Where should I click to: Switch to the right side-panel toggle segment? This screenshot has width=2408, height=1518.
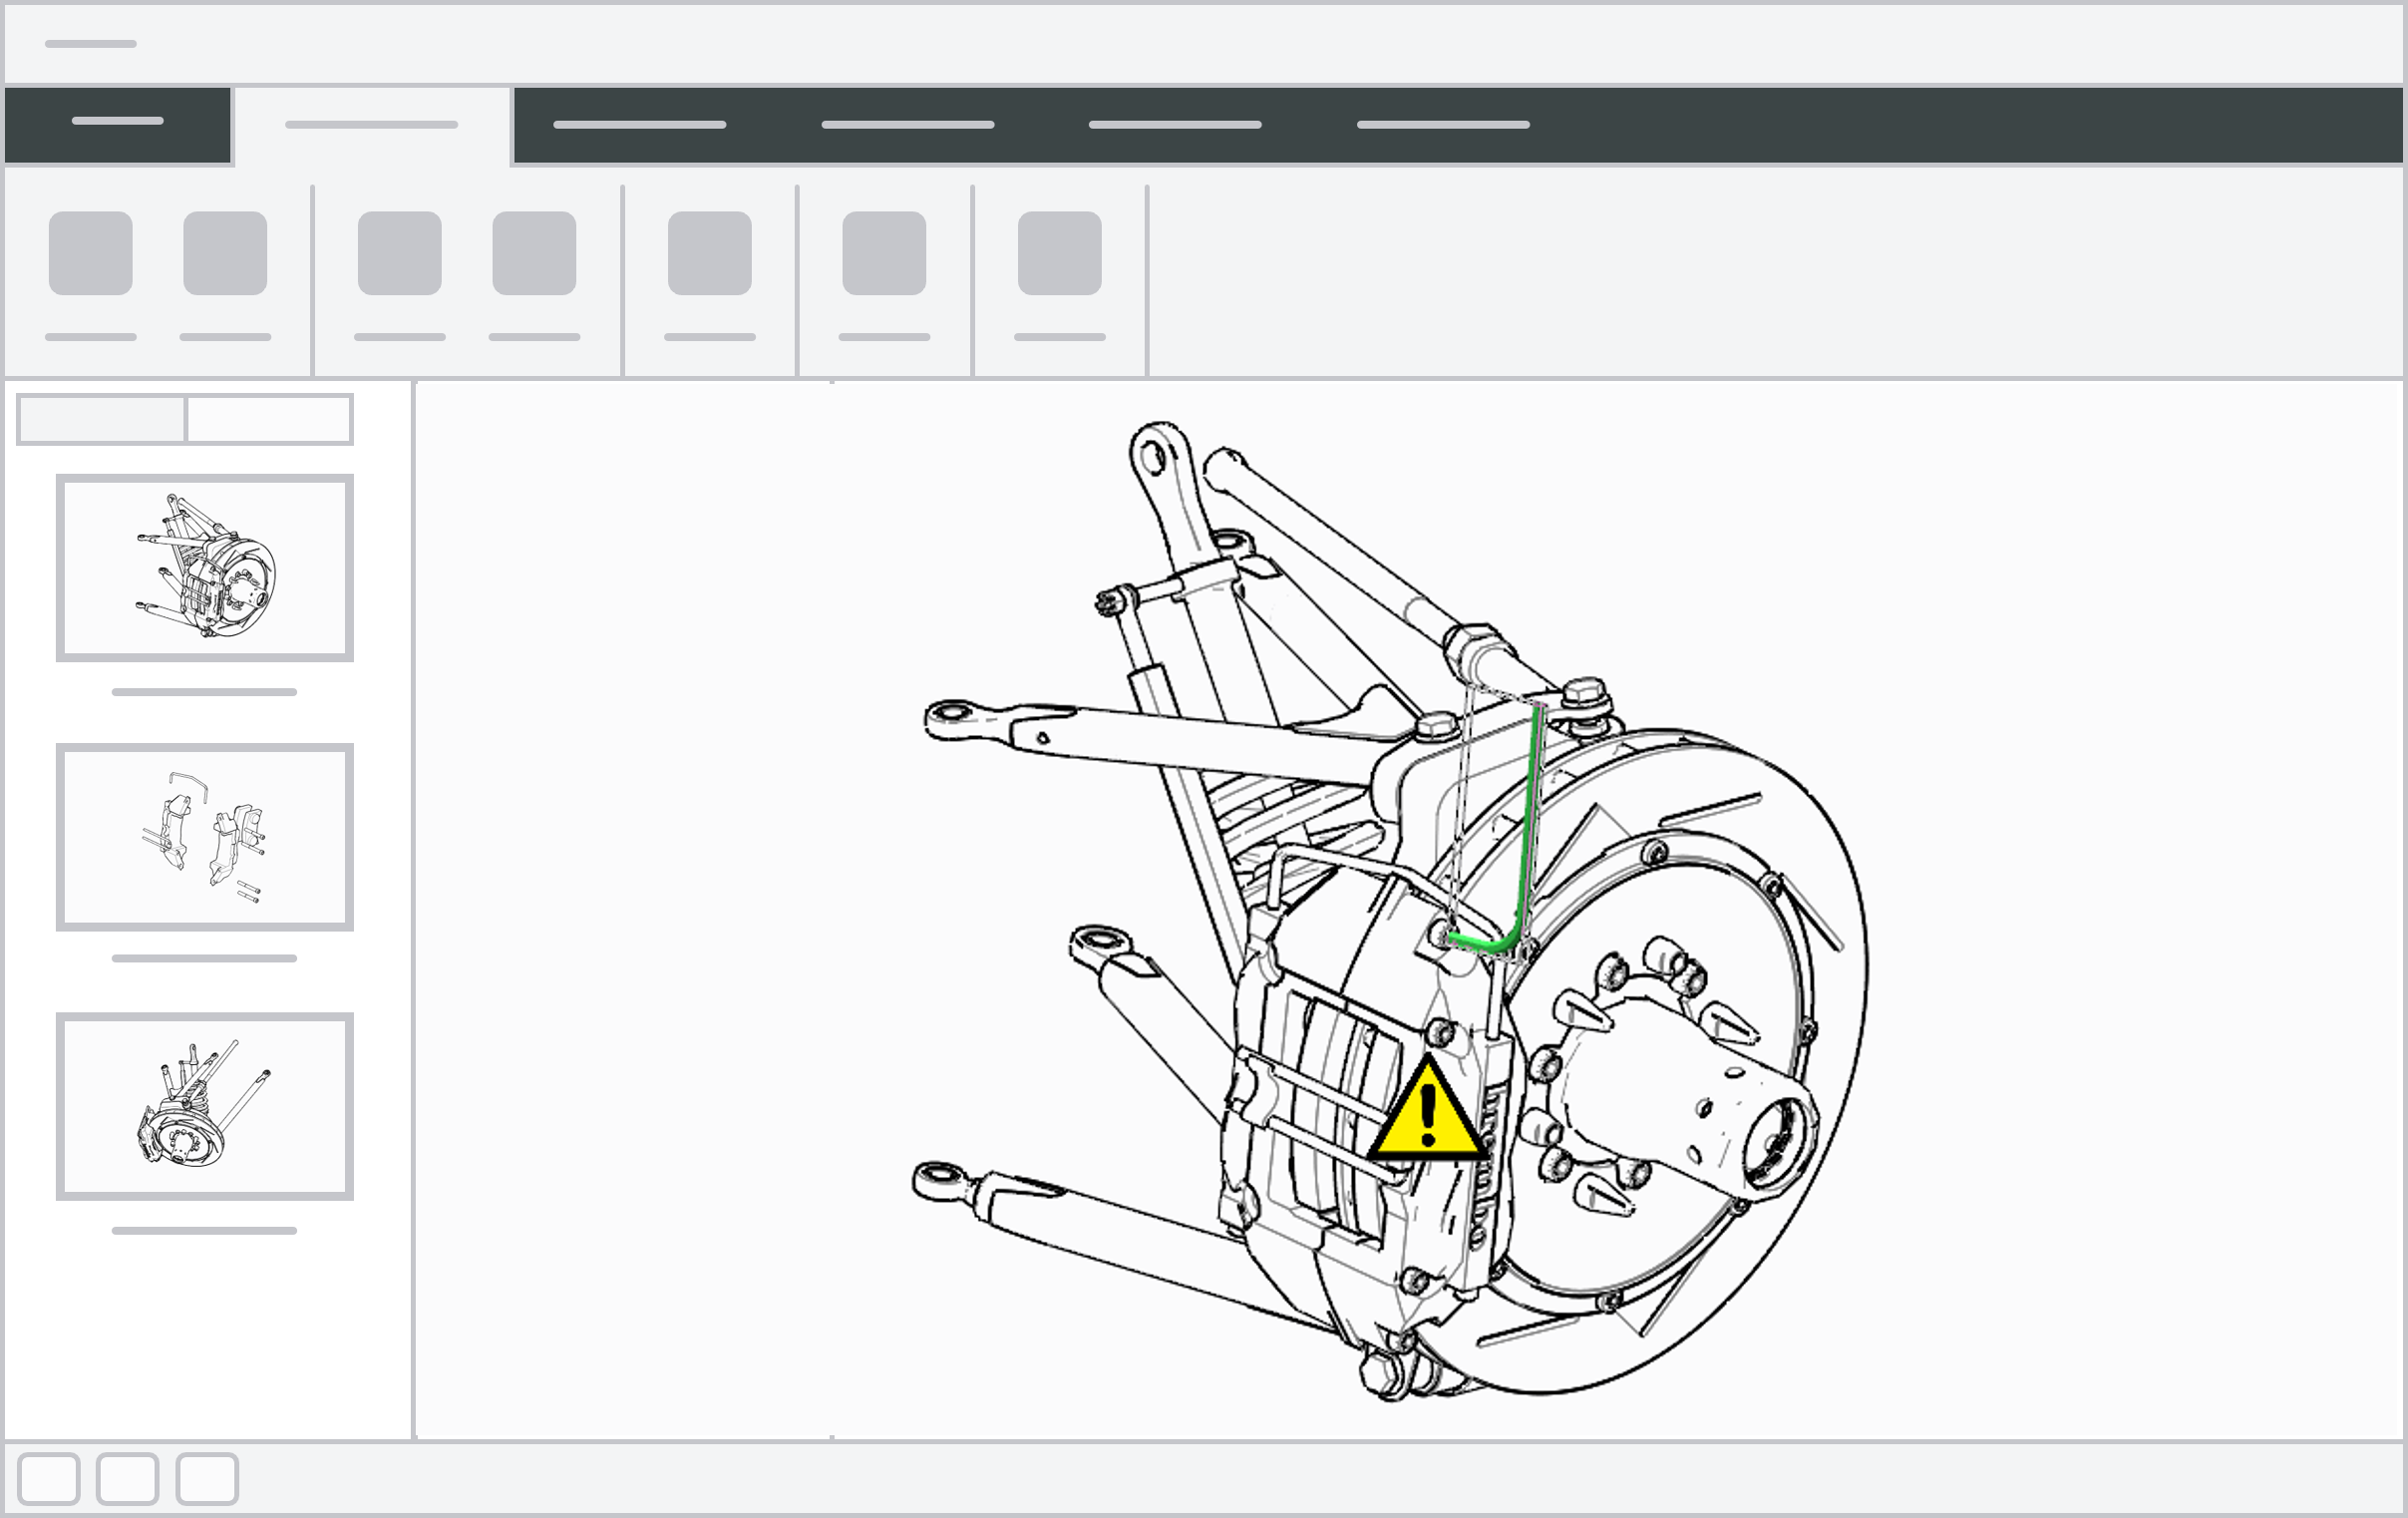tap(268, 419)
